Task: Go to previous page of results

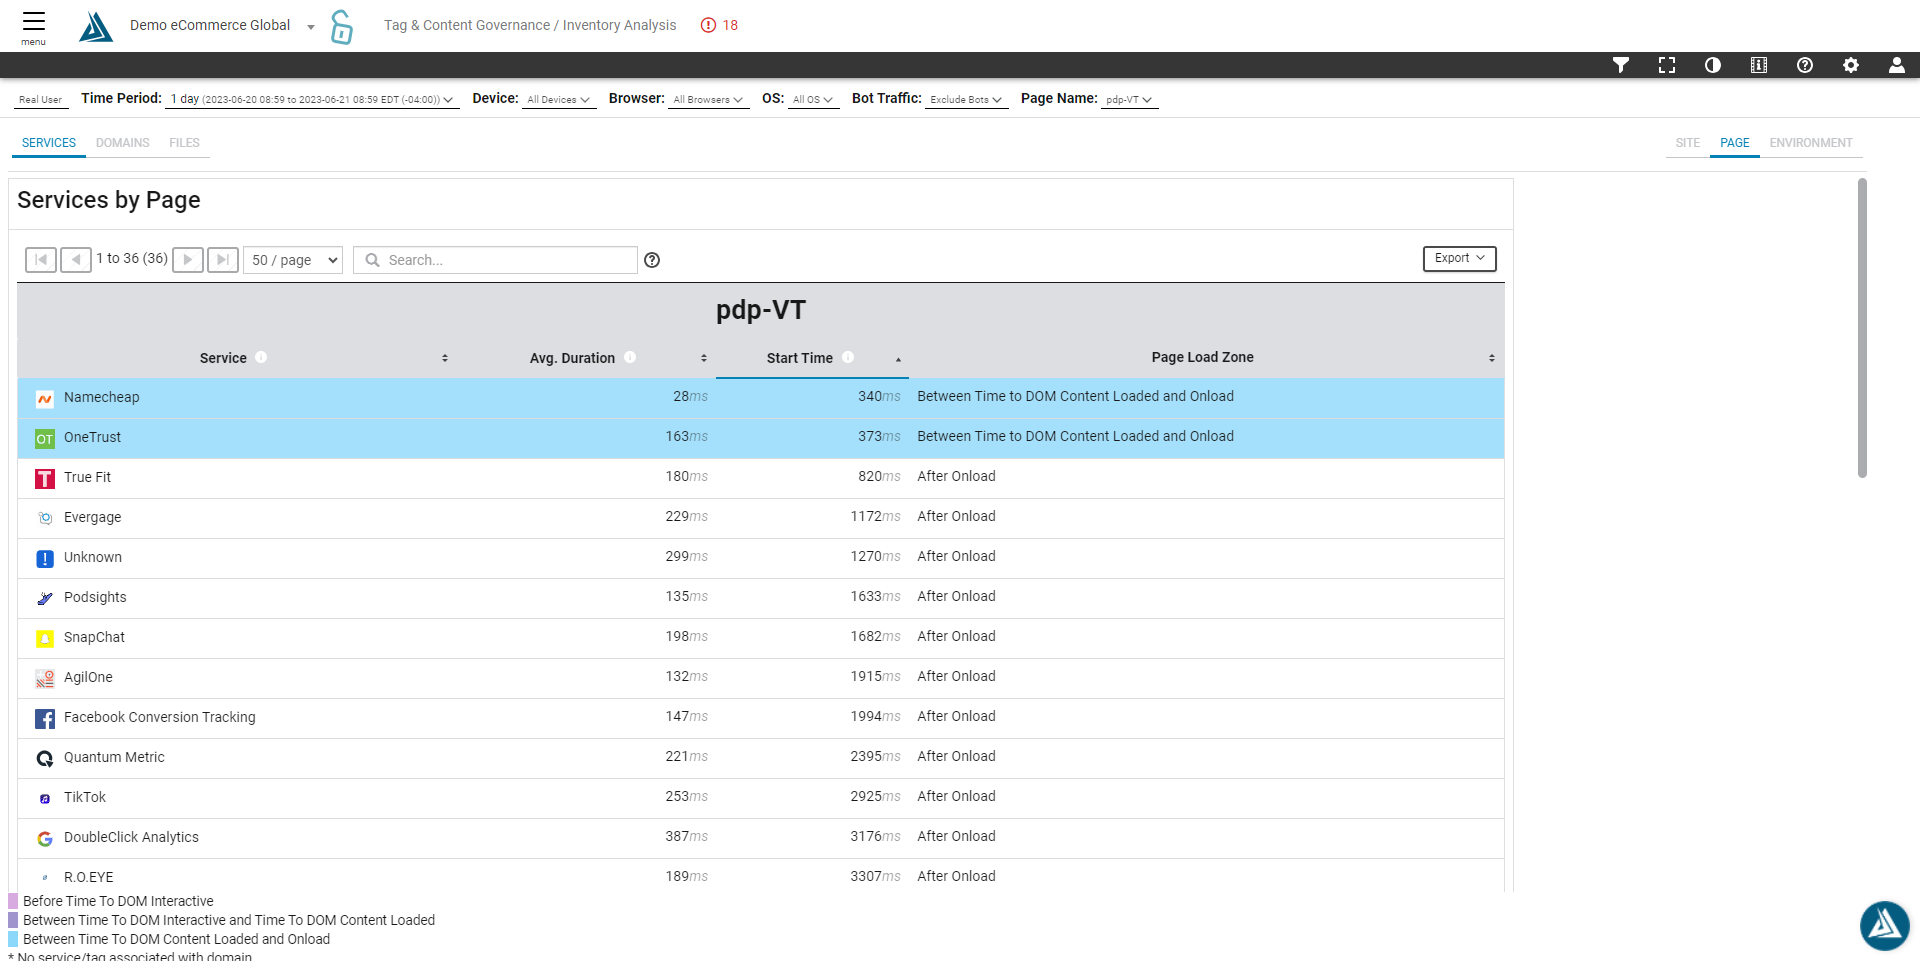Action: (x=76, y=260)
